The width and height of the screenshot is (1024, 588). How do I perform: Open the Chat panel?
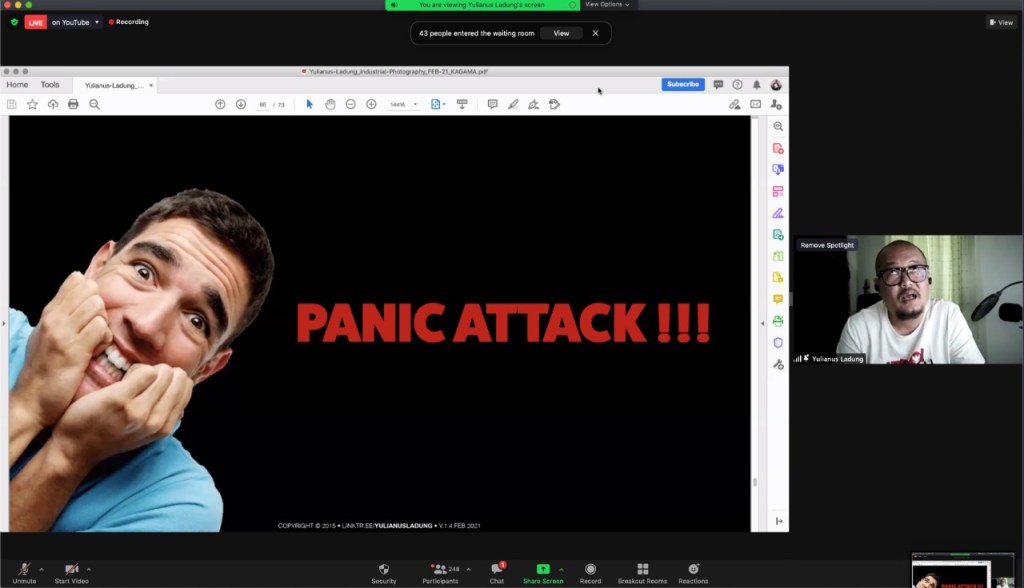click(497, 571)
